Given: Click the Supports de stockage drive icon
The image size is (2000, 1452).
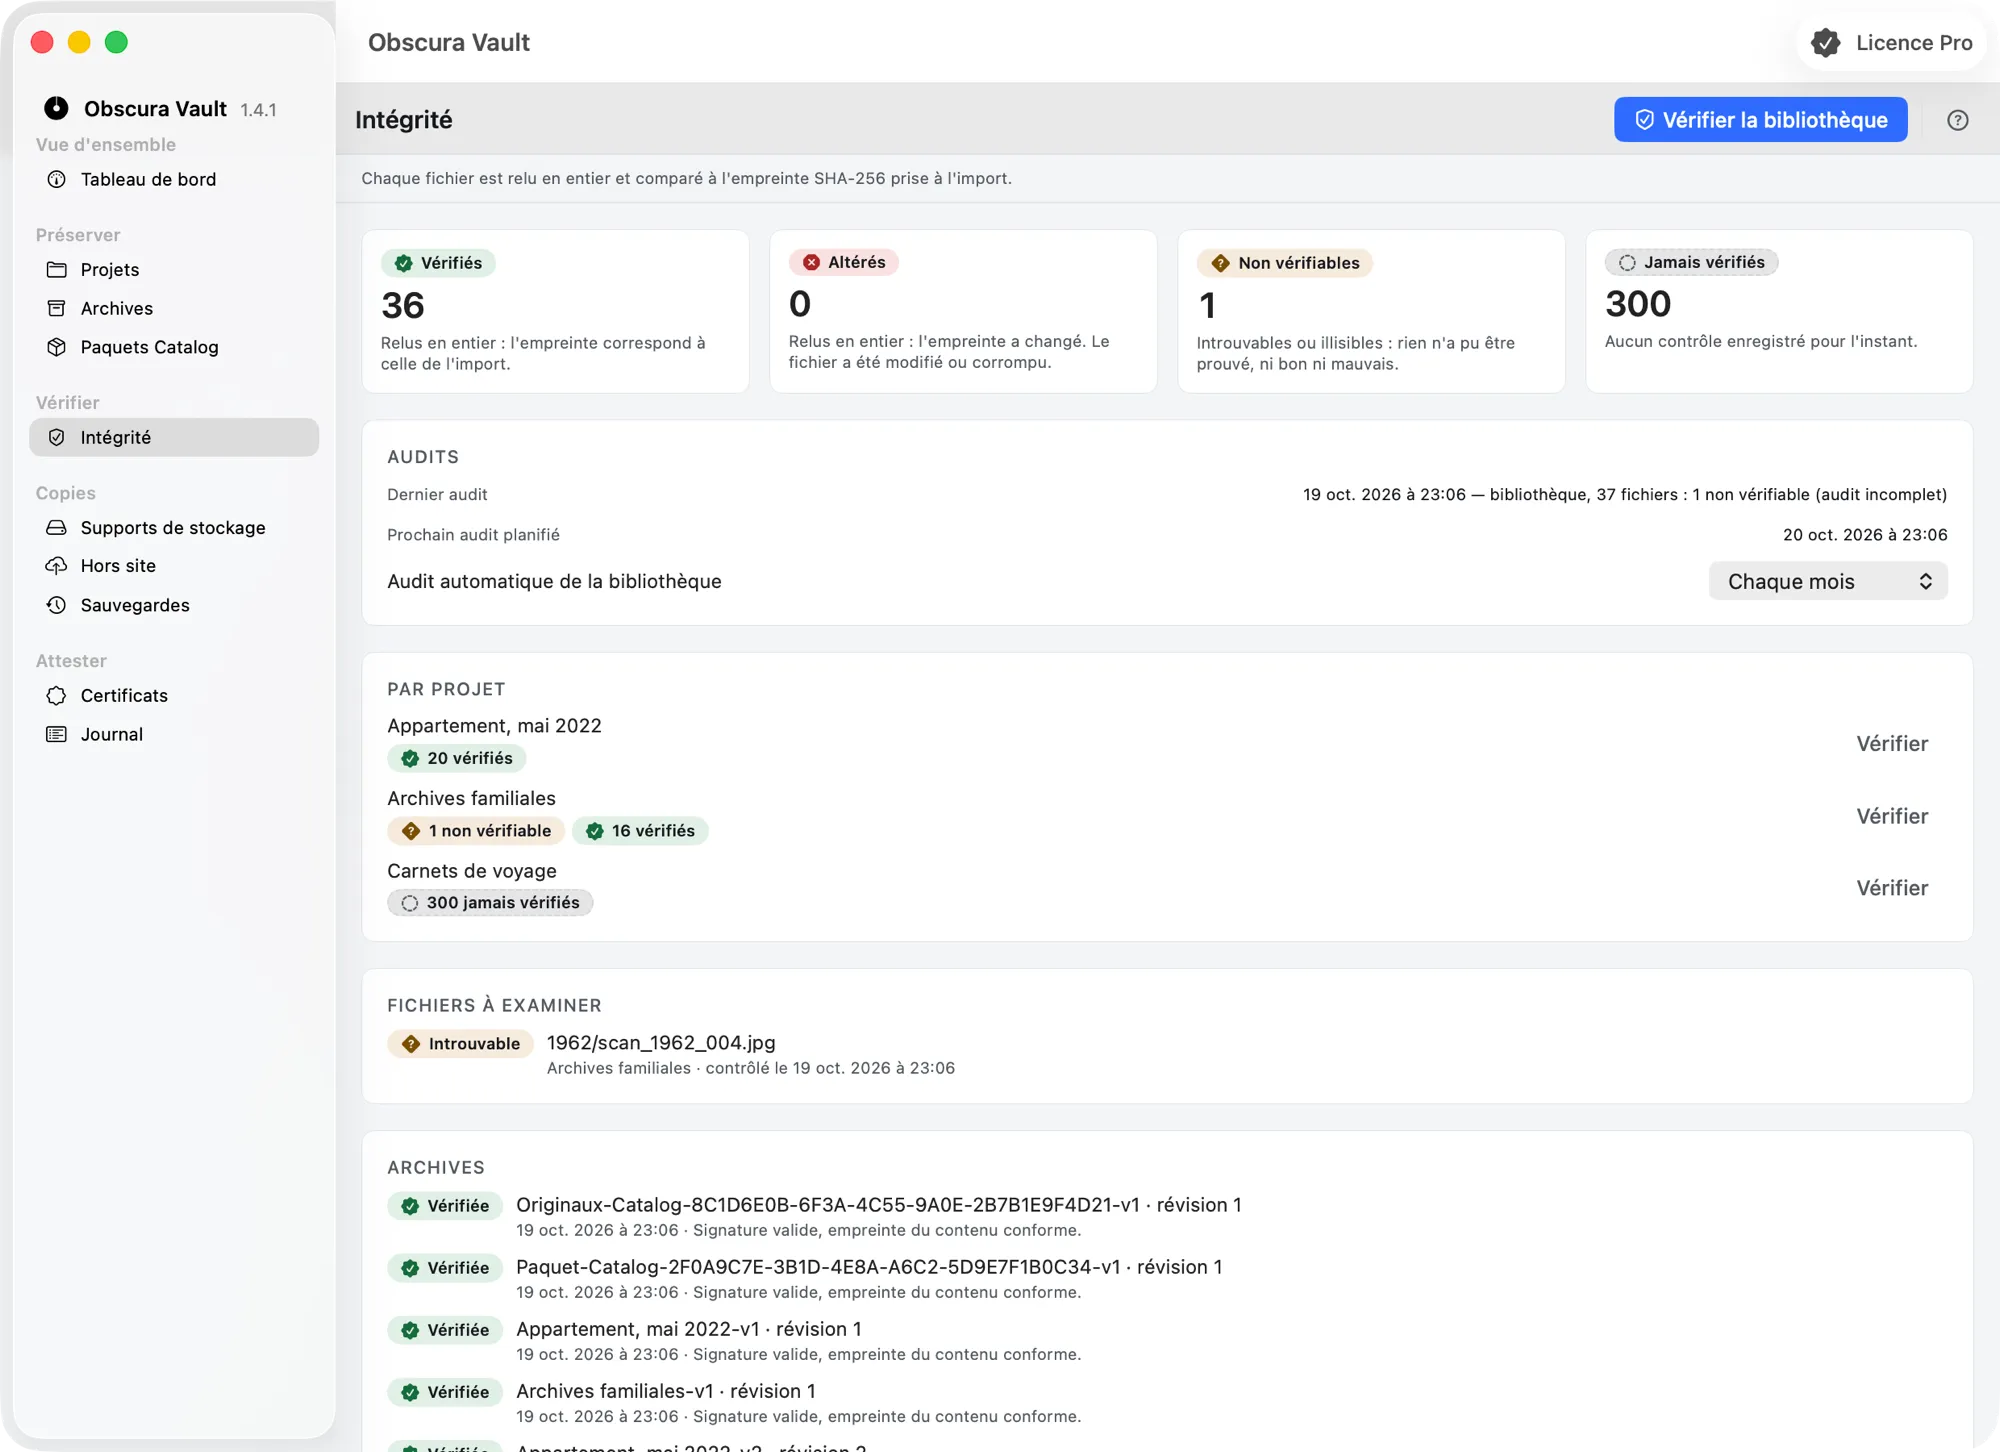Looking at the screenshot, I should point(57,527).
